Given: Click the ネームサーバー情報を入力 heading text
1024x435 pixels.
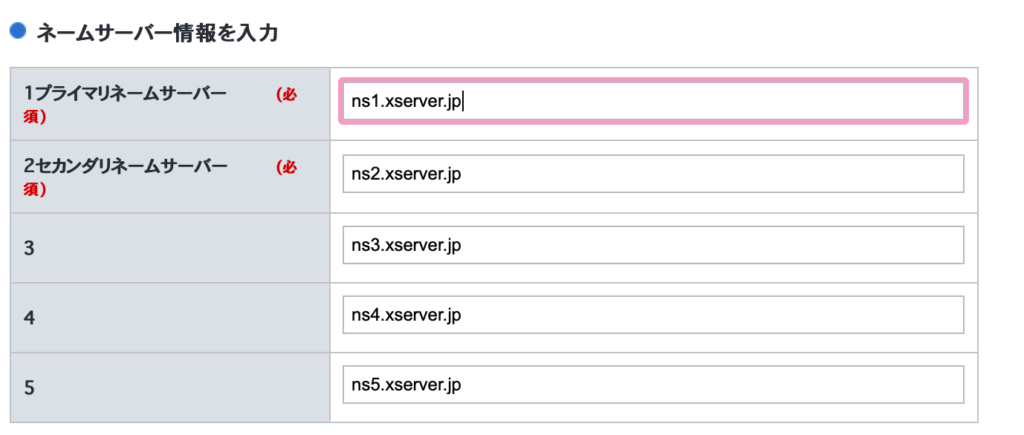Looking at the screenshot, I should pos(157,33).
